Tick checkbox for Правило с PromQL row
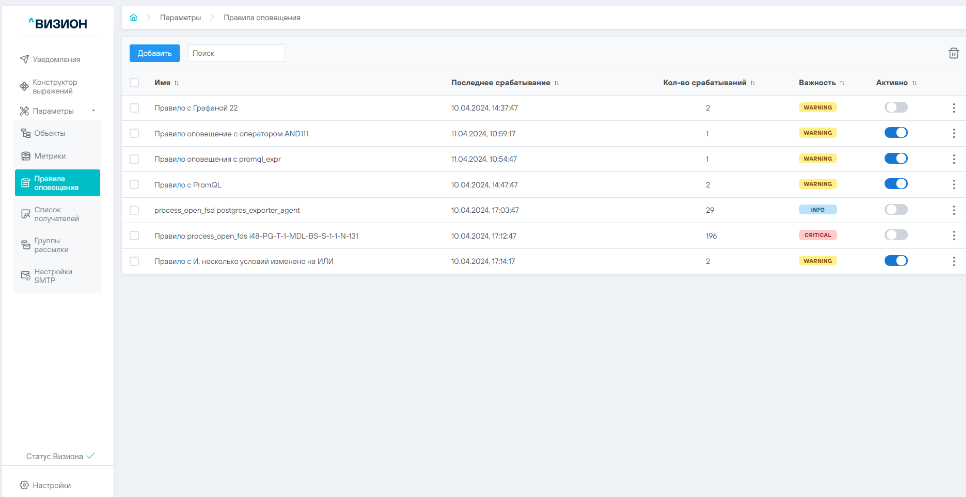The height and width of the screenshot is (497, 966). point(135,184)
